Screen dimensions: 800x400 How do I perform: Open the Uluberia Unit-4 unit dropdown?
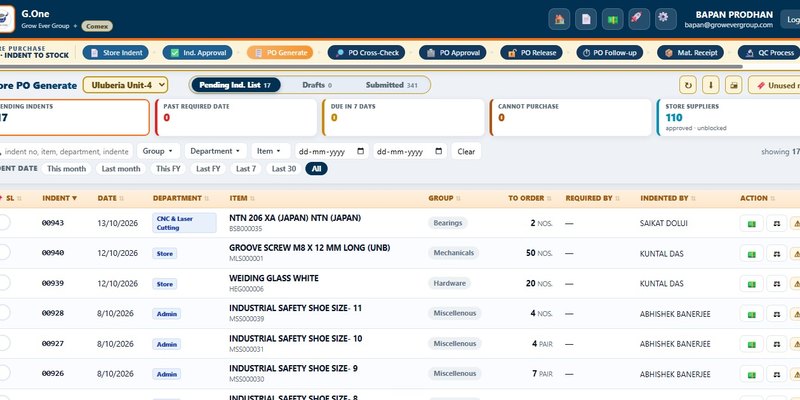click(125, 85)
